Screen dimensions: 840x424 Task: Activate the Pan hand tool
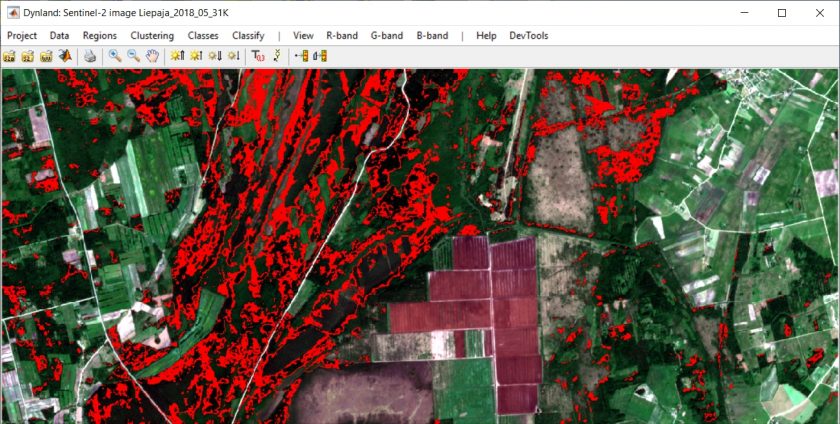(x=151, y=56)
